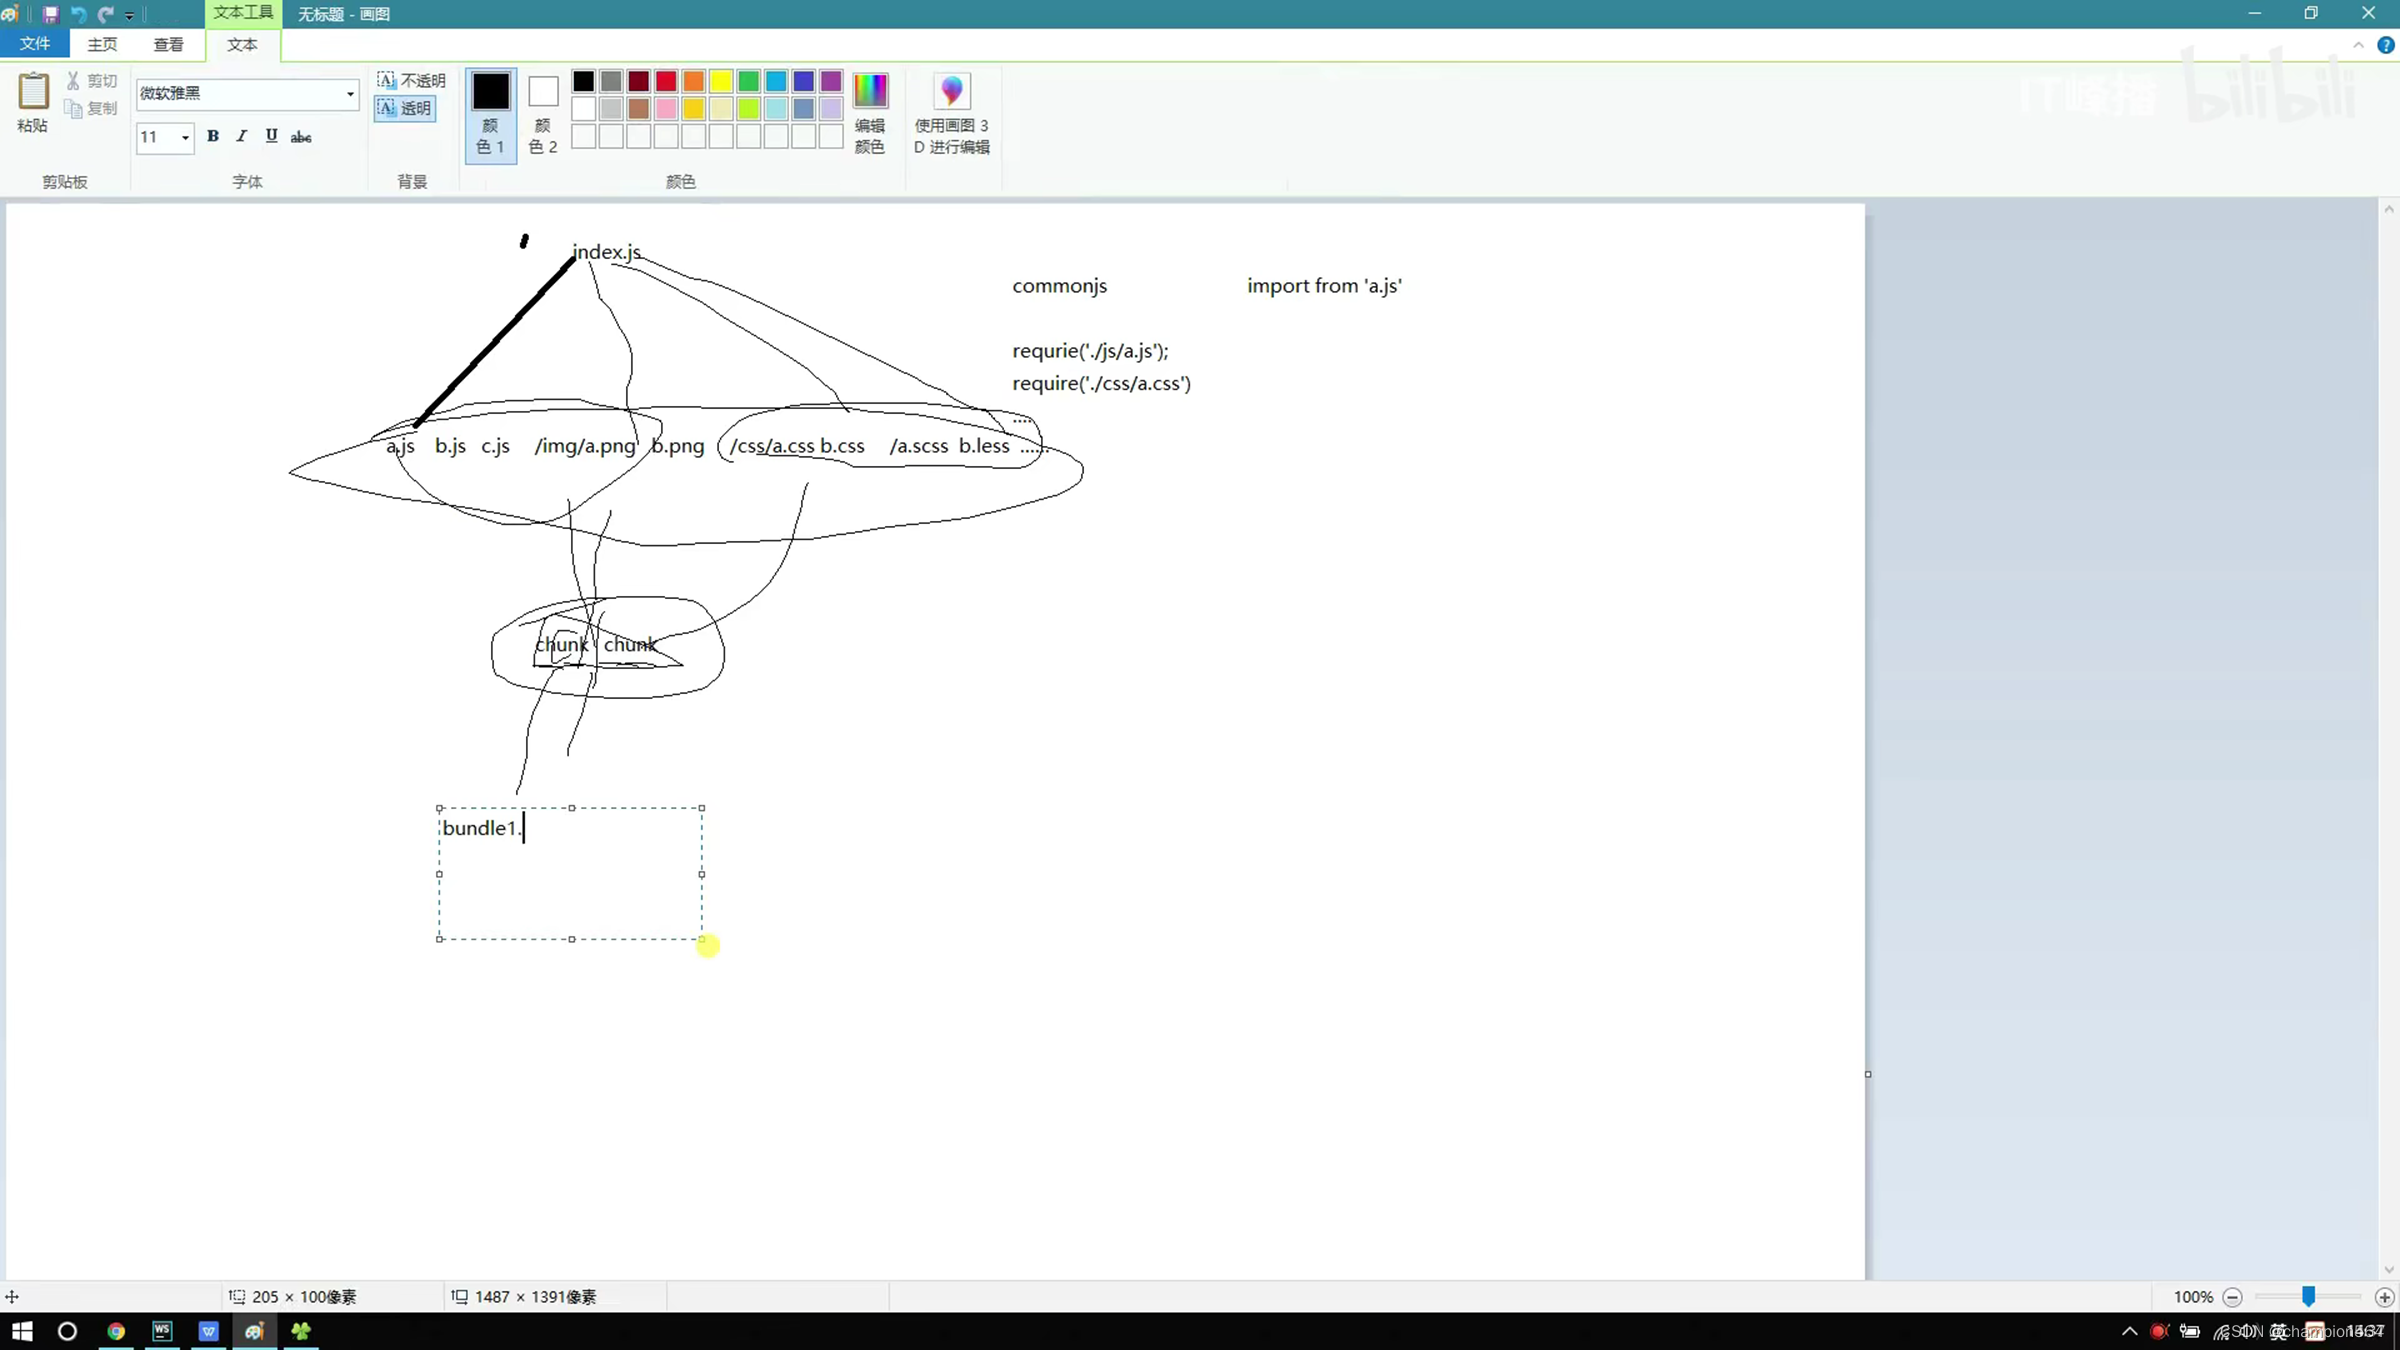Toggle Bold text formatting
Image resolution: width=2400 pixels, height=1350 pixels.
212,136
